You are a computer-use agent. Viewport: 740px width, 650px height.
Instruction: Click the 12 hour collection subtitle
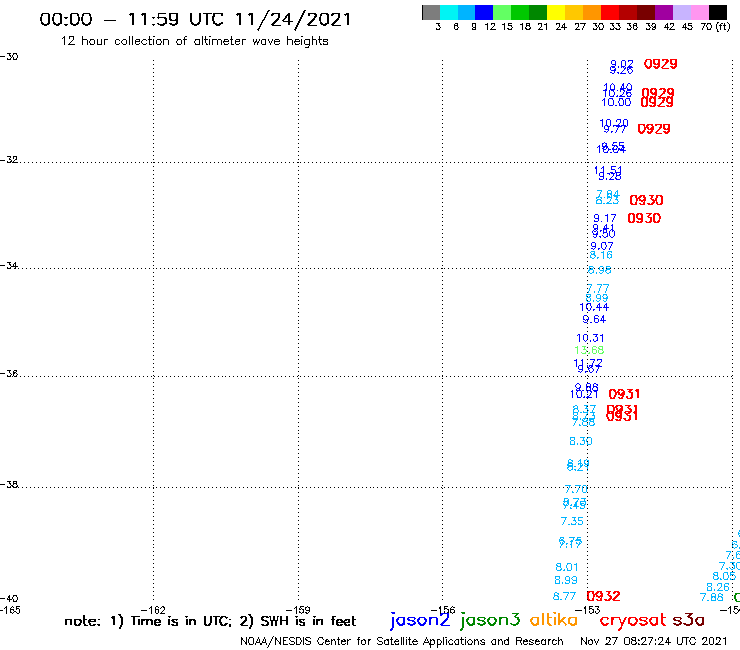coord(194,41)
